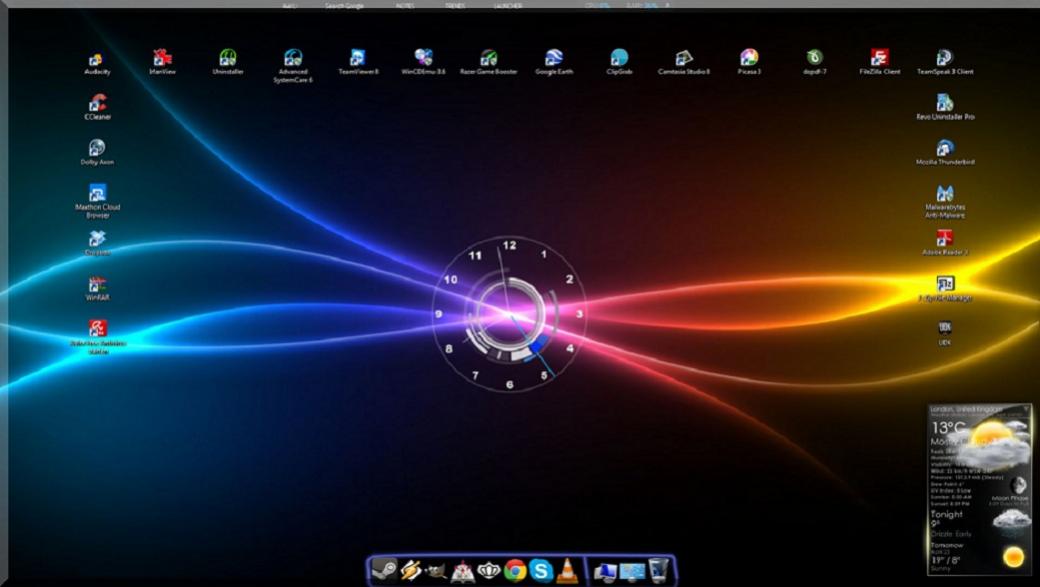This screenshot has width=1040, height=587.
Task: Open the Recycle Bin in the dock
Action: tap(658, 570)
